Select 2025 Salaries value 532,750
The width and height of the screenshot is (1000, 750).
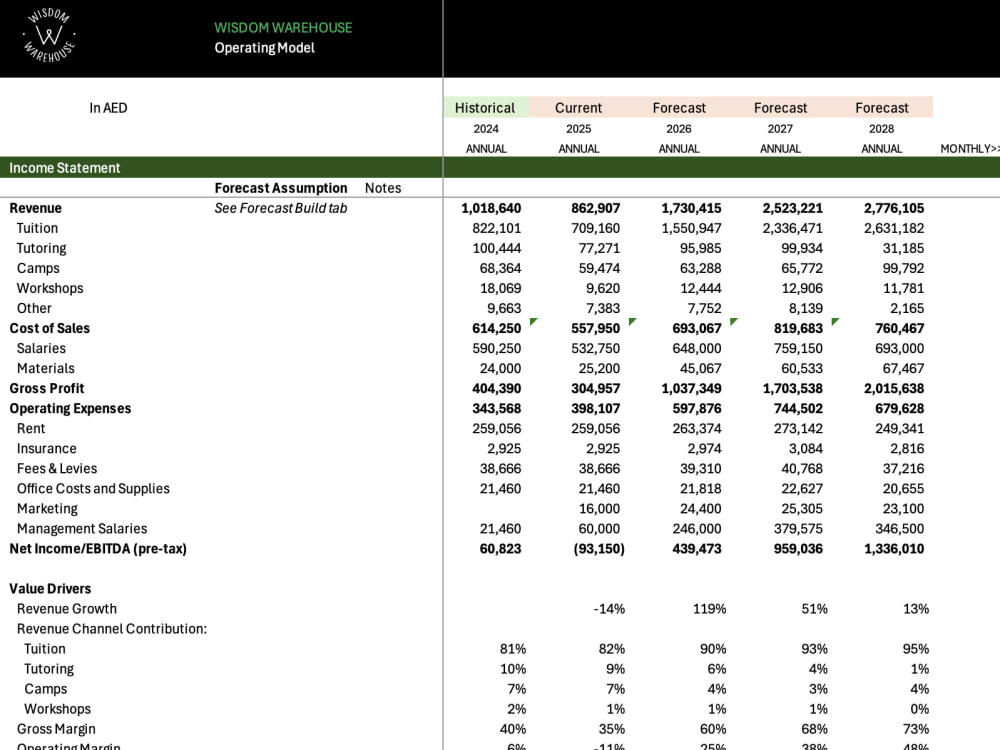(x=595, y=348)
